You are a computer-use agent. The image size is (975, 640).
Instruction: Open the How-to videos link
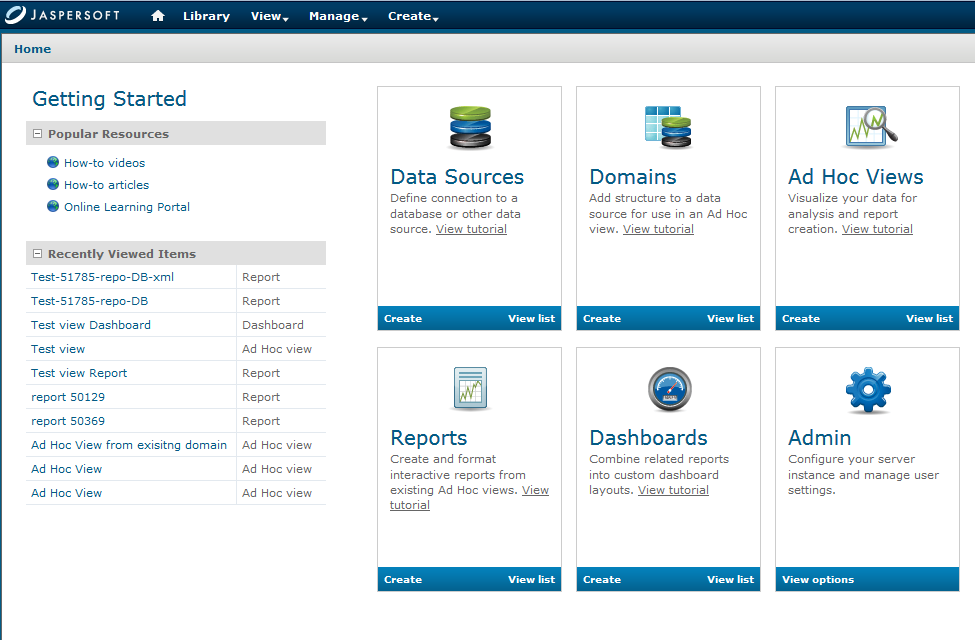click(x=104, y=163)
